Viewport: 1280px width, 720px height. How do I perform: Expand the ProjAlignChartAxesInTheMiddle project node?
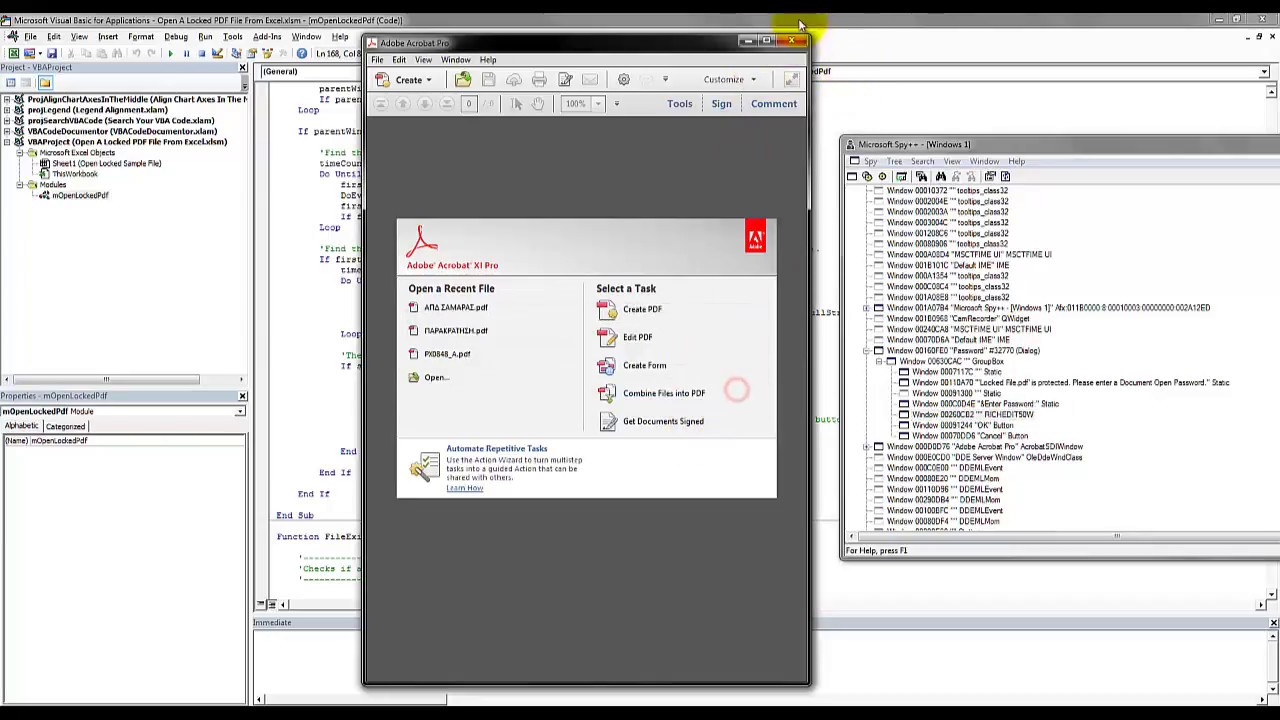(x=7, y=99)
